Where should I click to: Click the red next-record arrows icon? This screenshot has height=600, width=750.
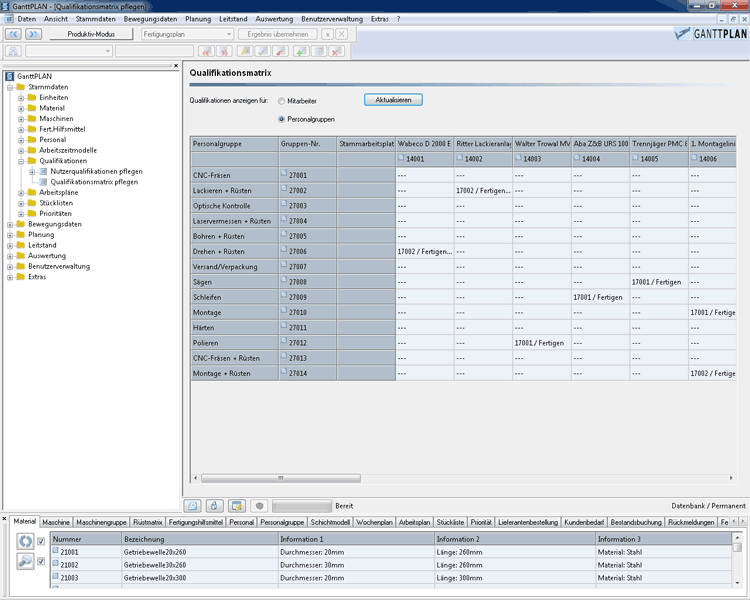click(x=224, y=51)
